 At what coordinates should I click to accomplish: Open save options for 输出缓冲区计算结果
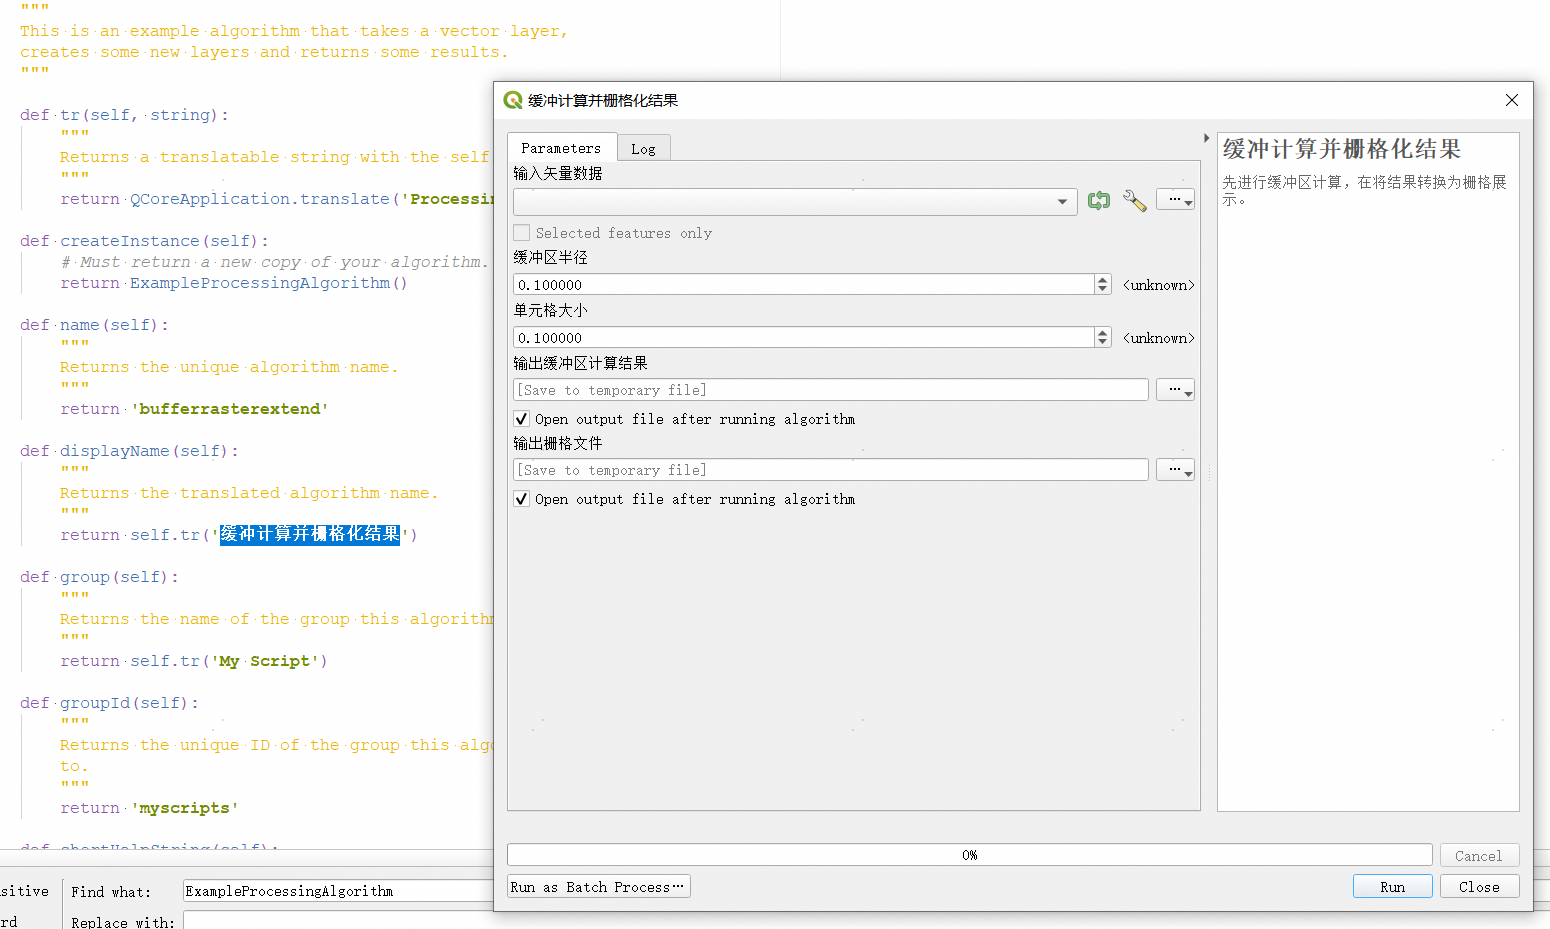pos(1175,390)
